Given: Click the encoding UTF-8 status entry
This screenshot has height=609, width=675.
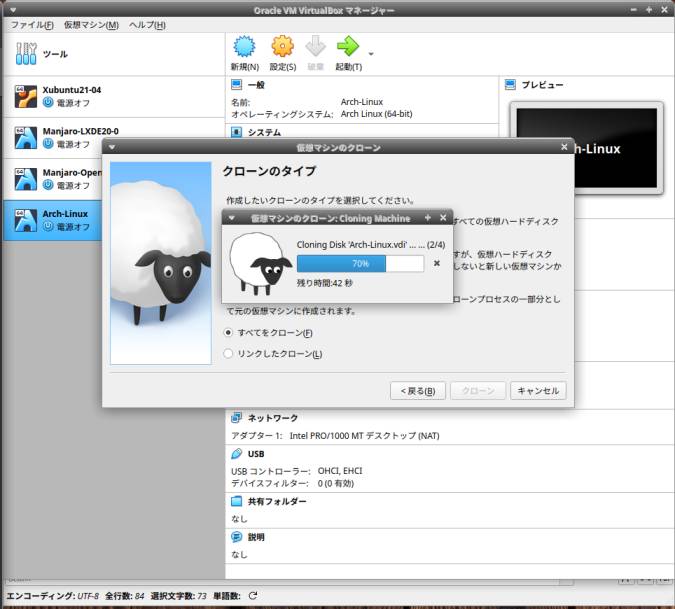Looking at the screenshot, I should (53, 596).
